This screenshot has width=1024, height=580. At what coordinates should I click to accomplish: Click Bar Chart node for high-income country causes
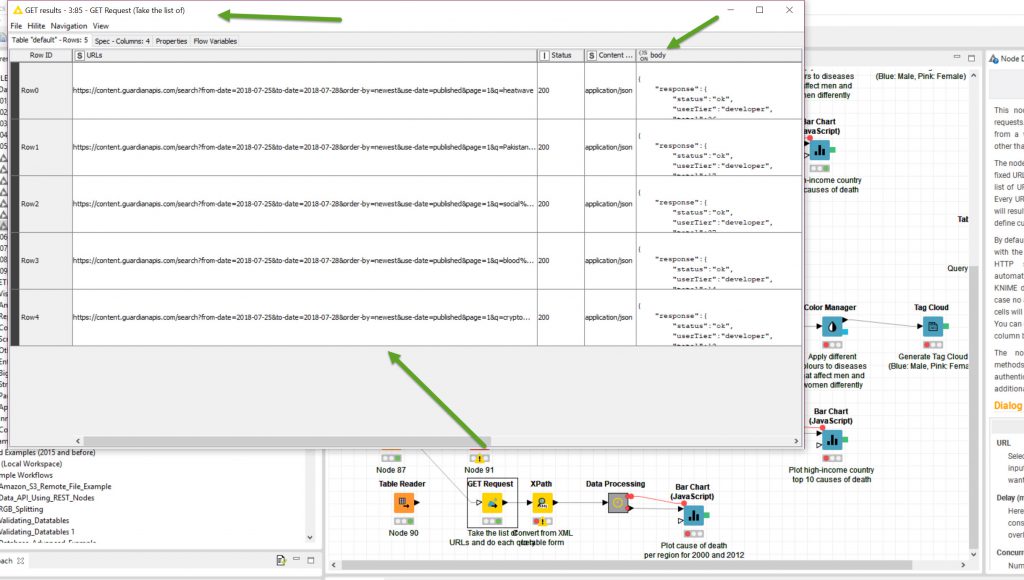coord(830,439)
